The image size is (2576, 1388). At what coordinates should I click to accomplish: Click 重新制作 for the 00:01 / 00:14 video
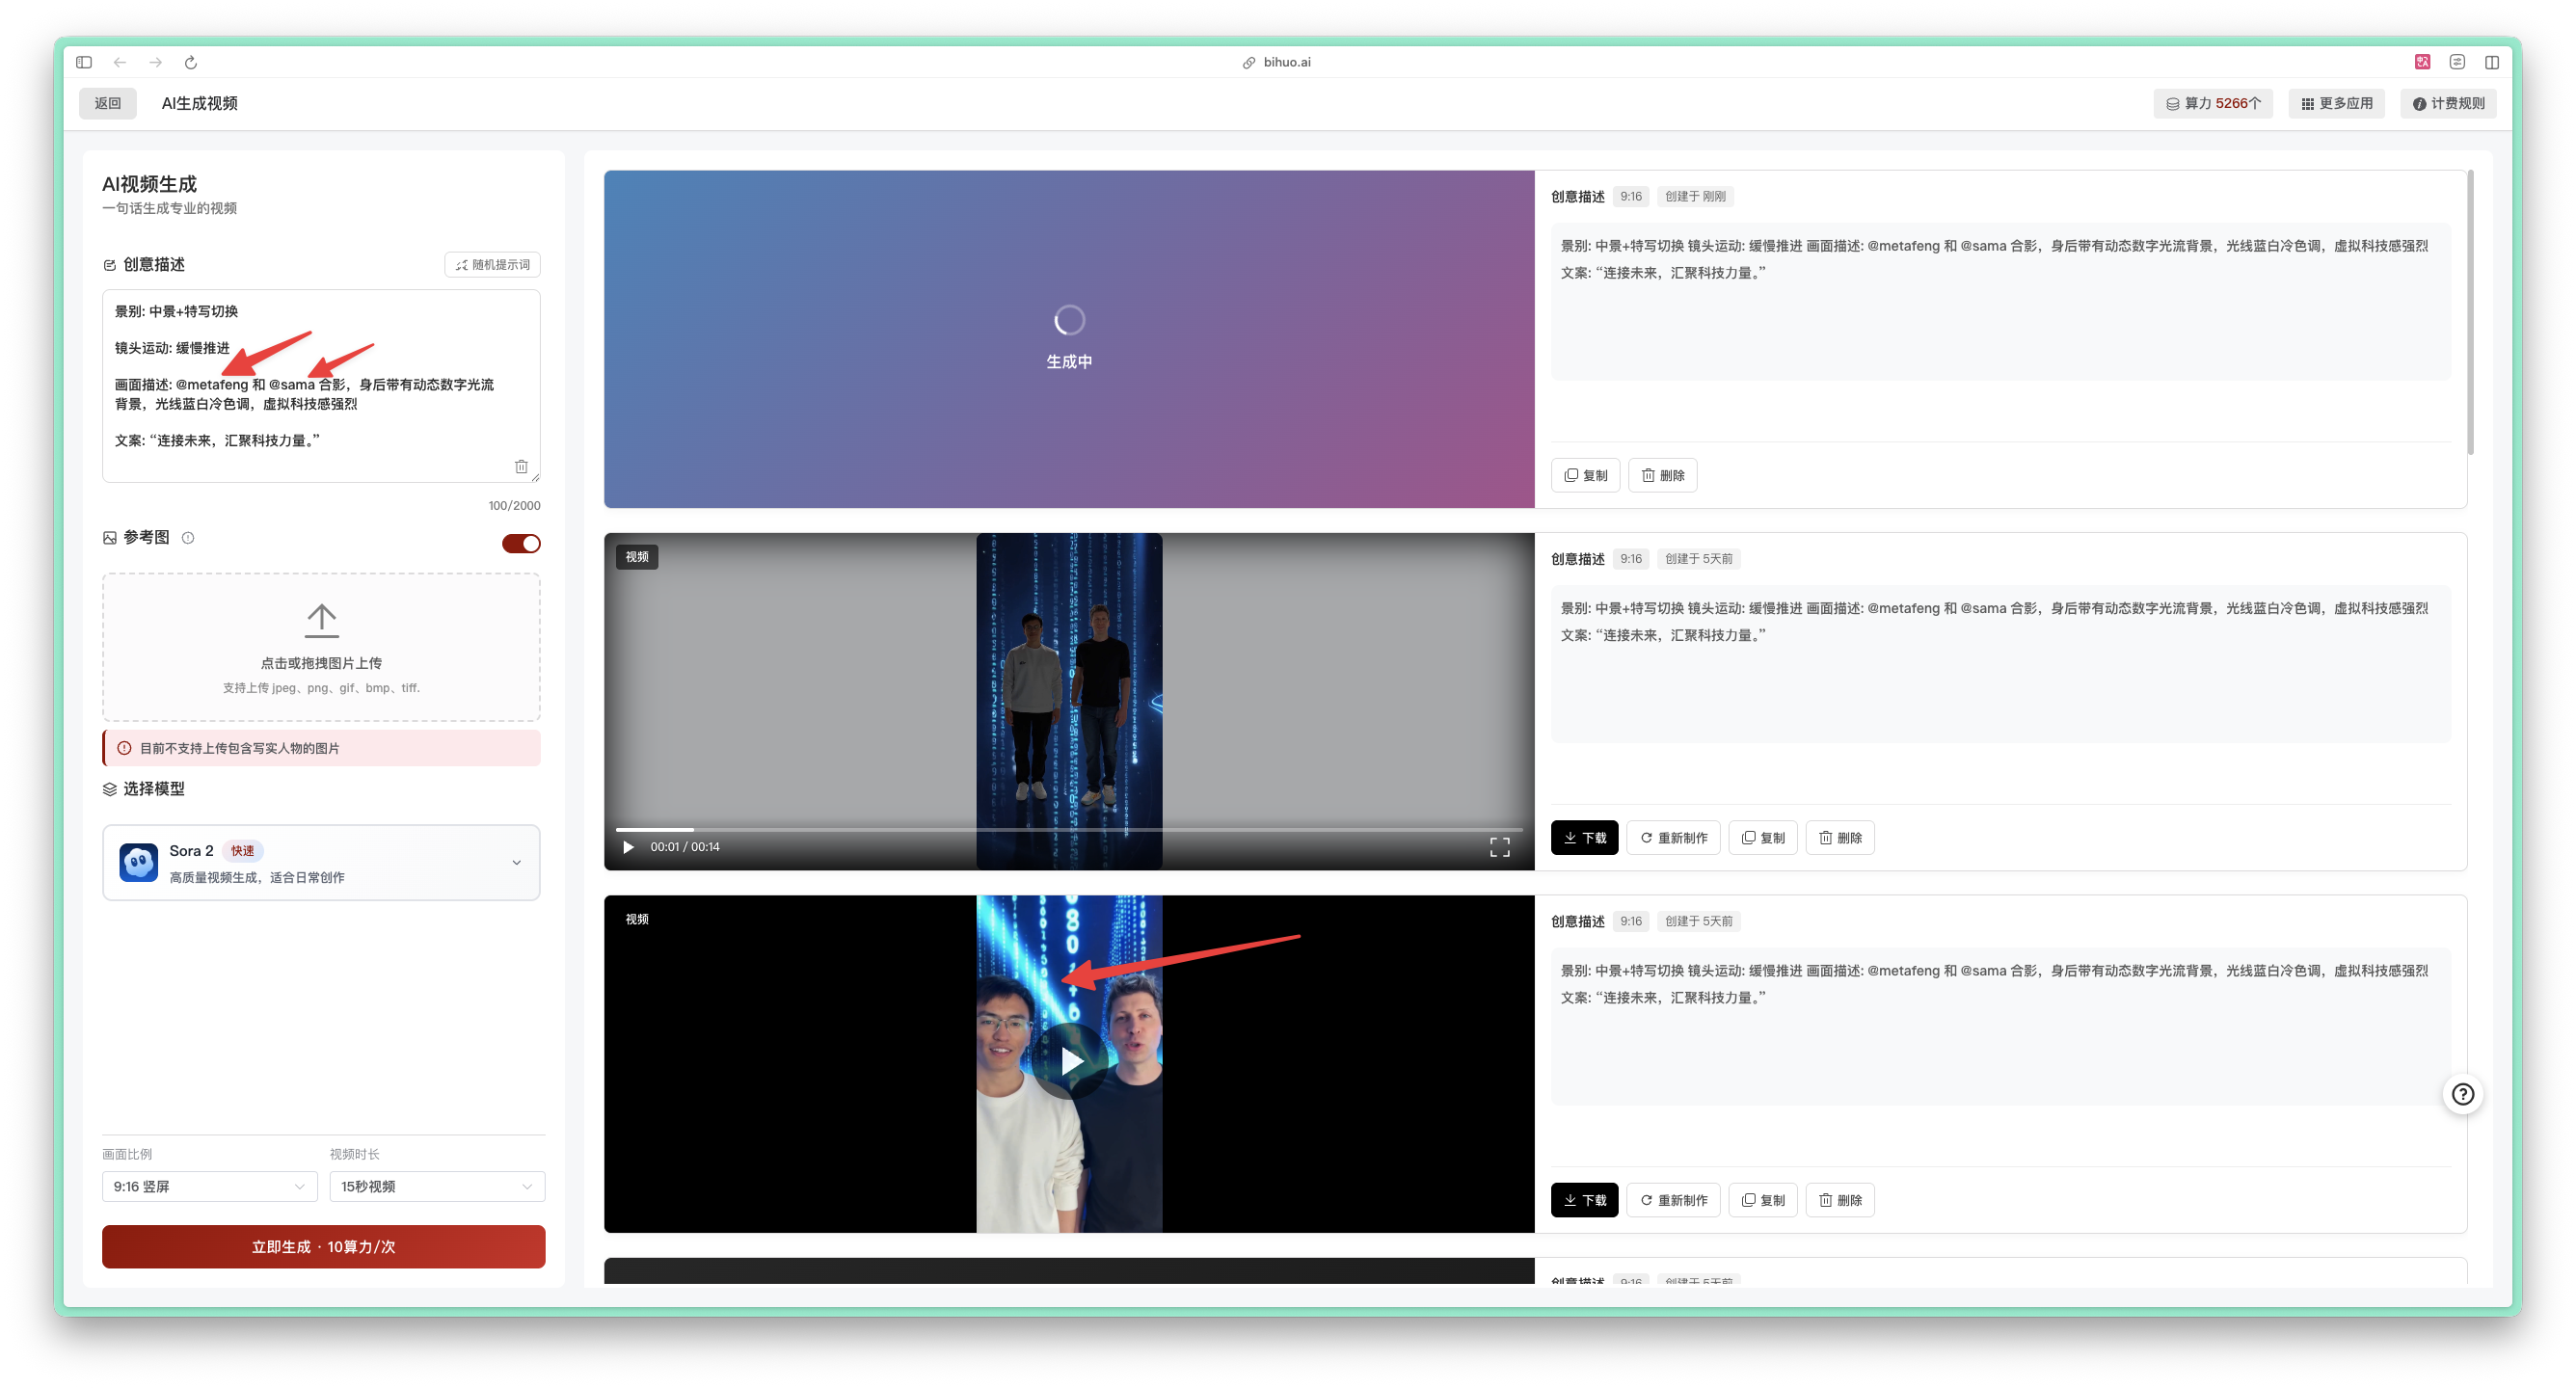pos(1673,837)
